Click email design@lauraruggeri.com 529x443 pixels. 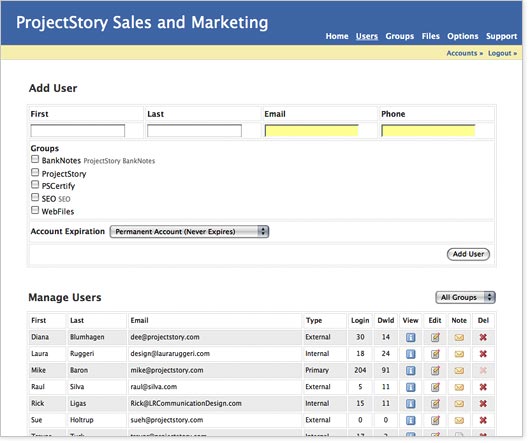pyautogui.click(x=170, y=354)
